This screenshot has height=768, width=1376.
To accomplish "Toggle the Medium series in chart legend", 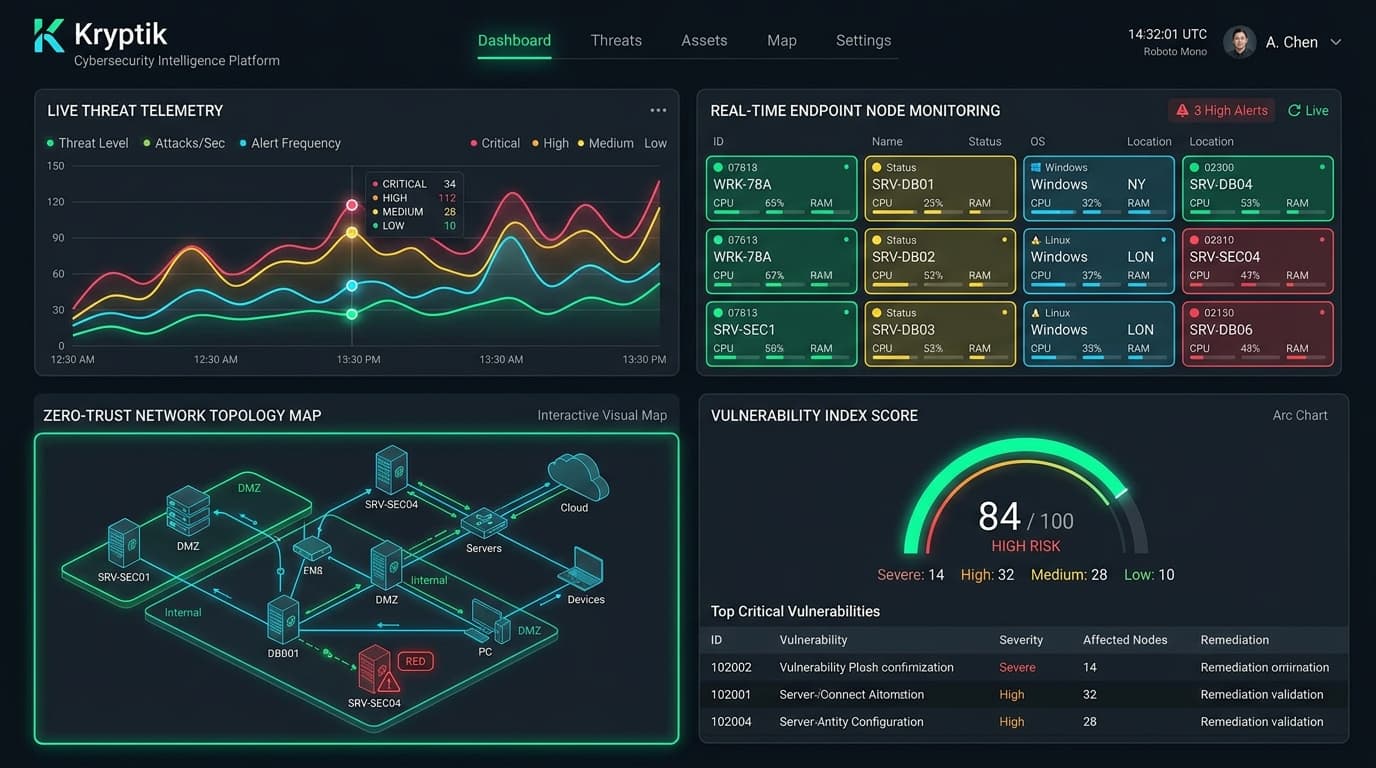I will click(x=606, y=143).
